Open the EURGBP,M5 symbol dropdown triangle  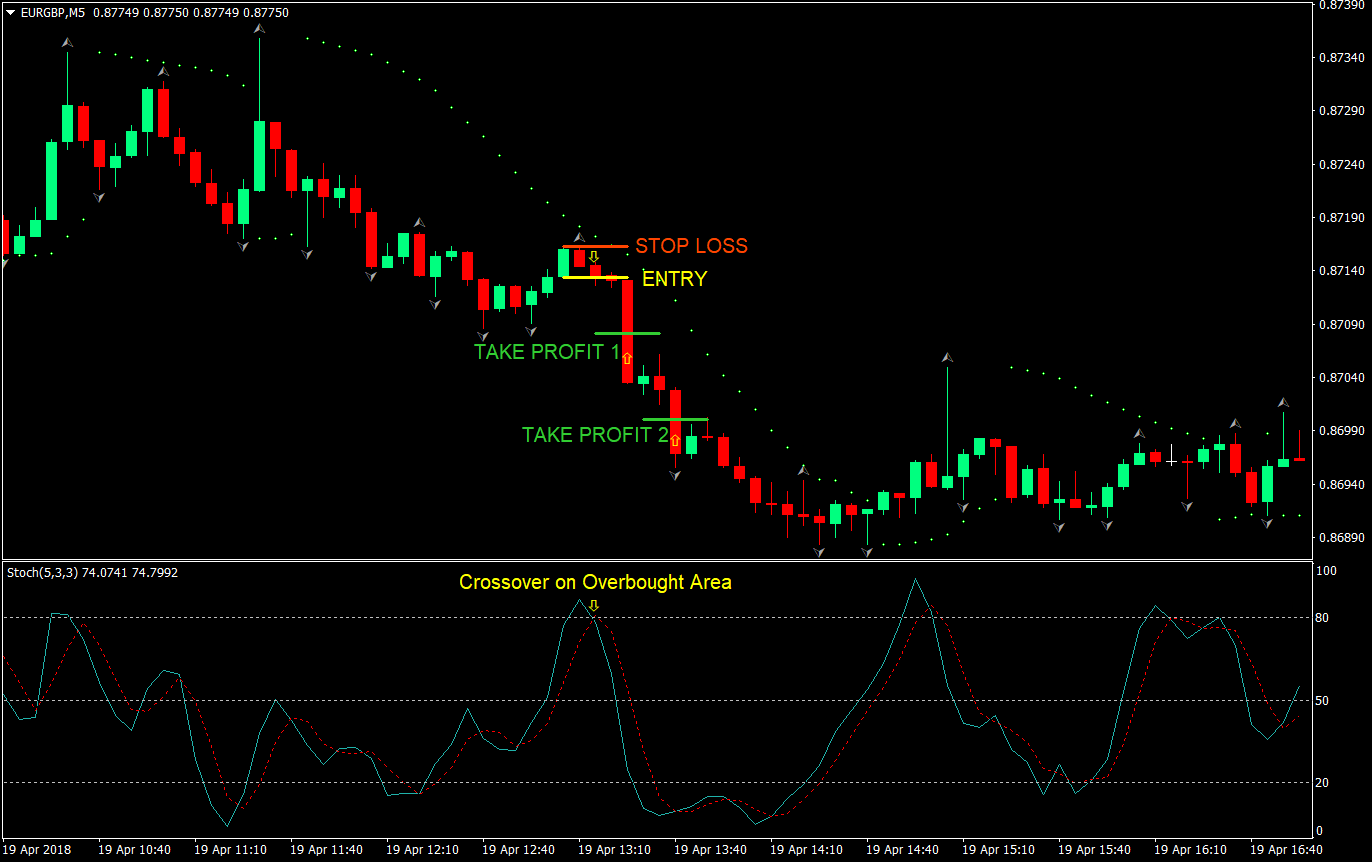[10, 13]
